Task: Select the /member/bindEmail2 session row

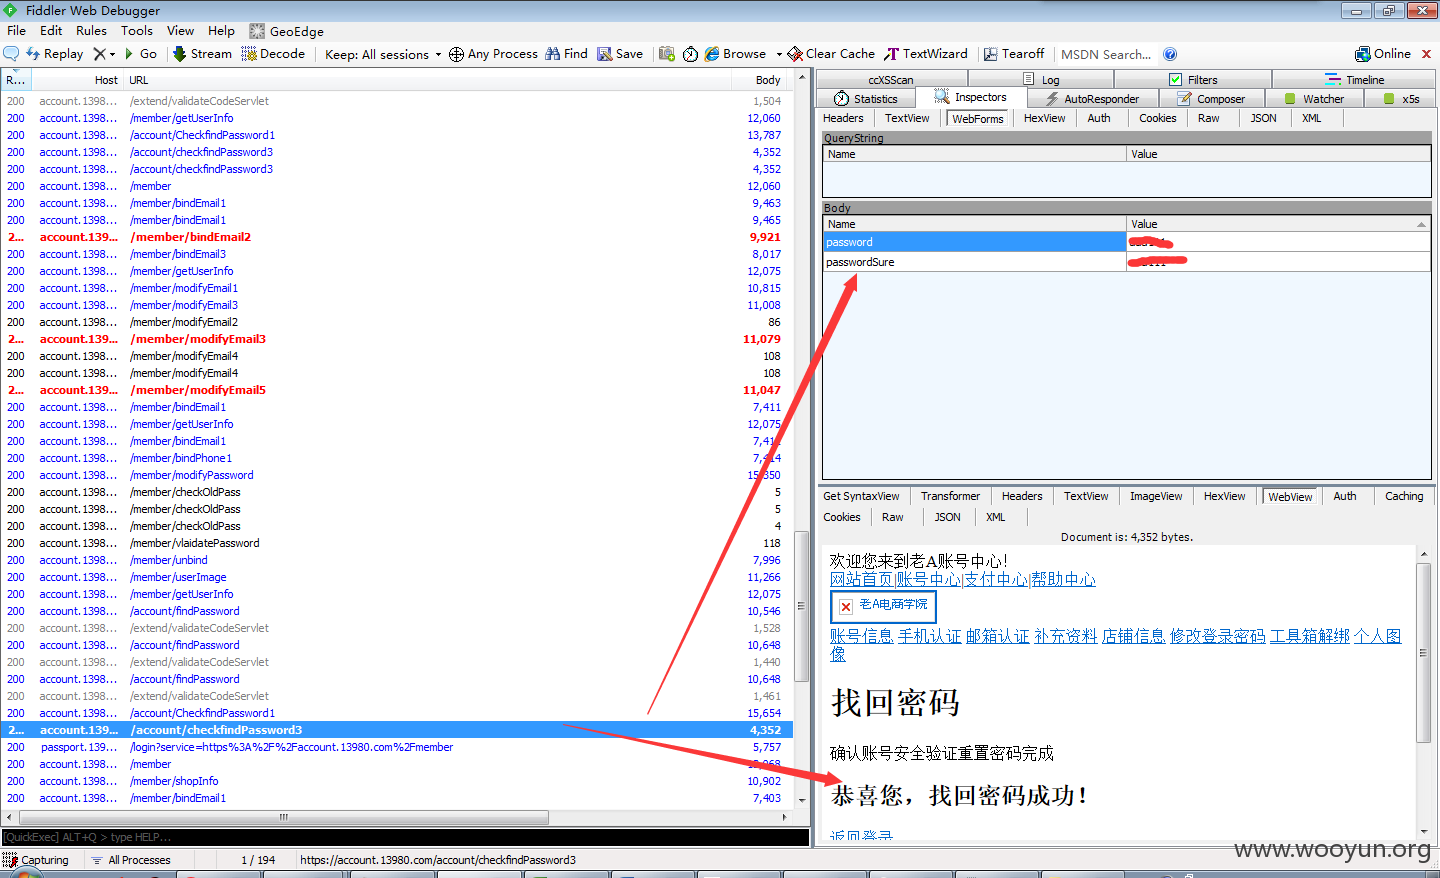Action: pyautogui.click(x=397, y=237)
